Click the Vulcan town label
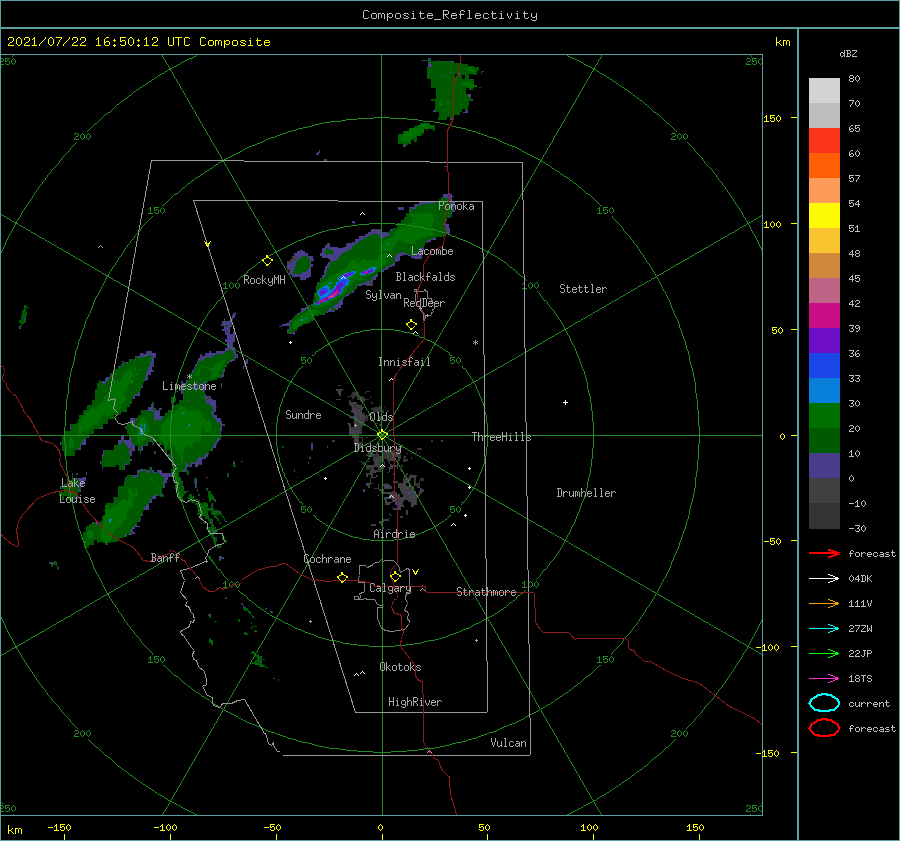The height and width of the screenshot is (841, 900). [x=509, y=743]
